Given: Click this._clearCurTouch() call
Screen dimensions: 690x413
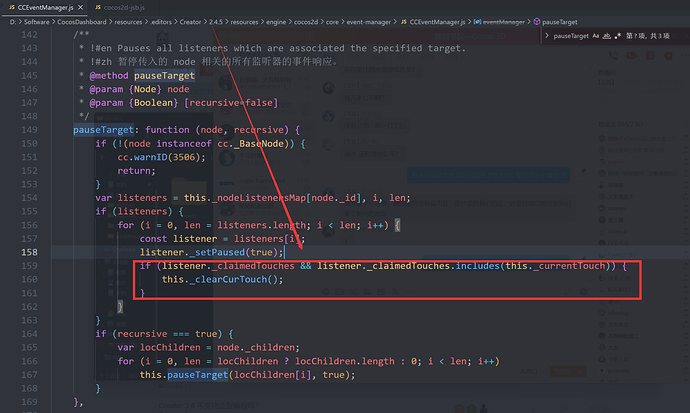Looking at the screenshot, I should click(220, 279).
